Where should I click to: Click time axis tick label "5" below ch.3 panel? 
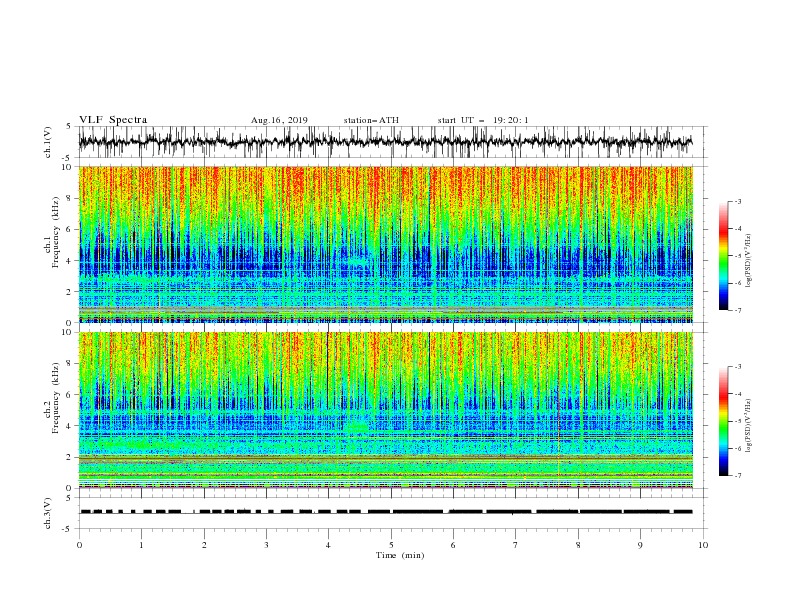391,545
